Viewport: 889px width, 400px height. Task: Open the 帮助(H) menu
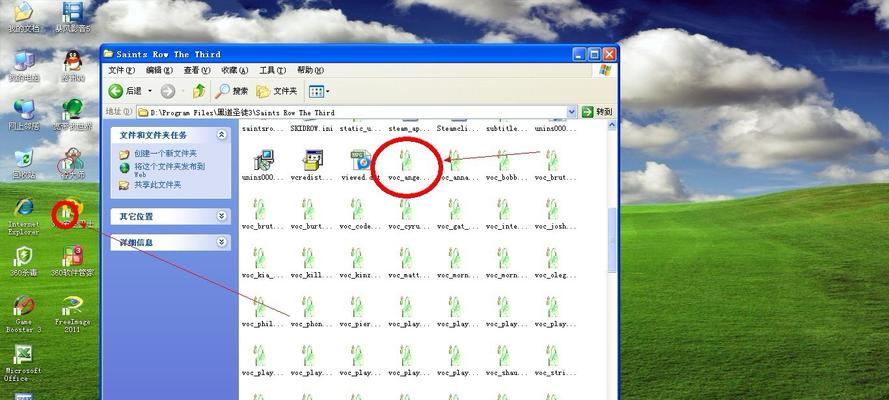pyautogui.click(x=310, y=70)
